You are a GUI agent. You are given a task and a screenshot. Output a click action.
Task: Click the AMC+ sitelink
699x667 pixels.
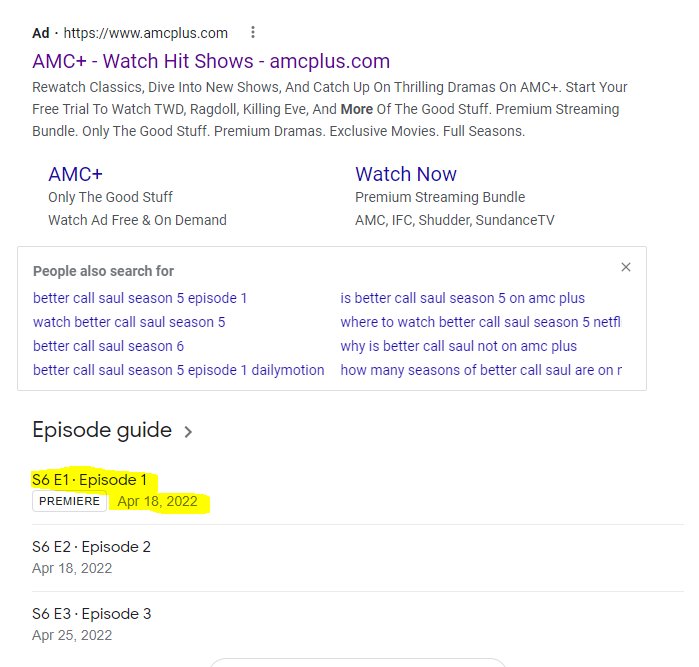pos(75,174)
